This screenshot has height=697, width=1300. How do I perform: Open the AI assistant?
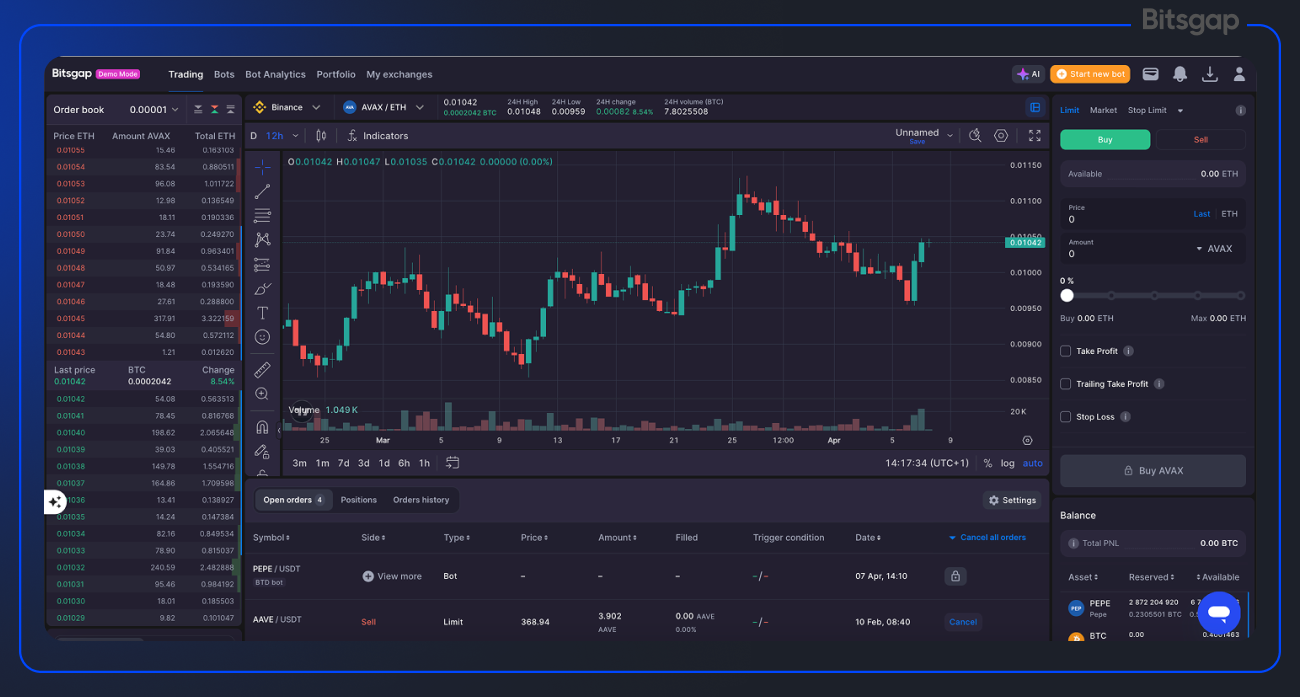click(1028, 74)
